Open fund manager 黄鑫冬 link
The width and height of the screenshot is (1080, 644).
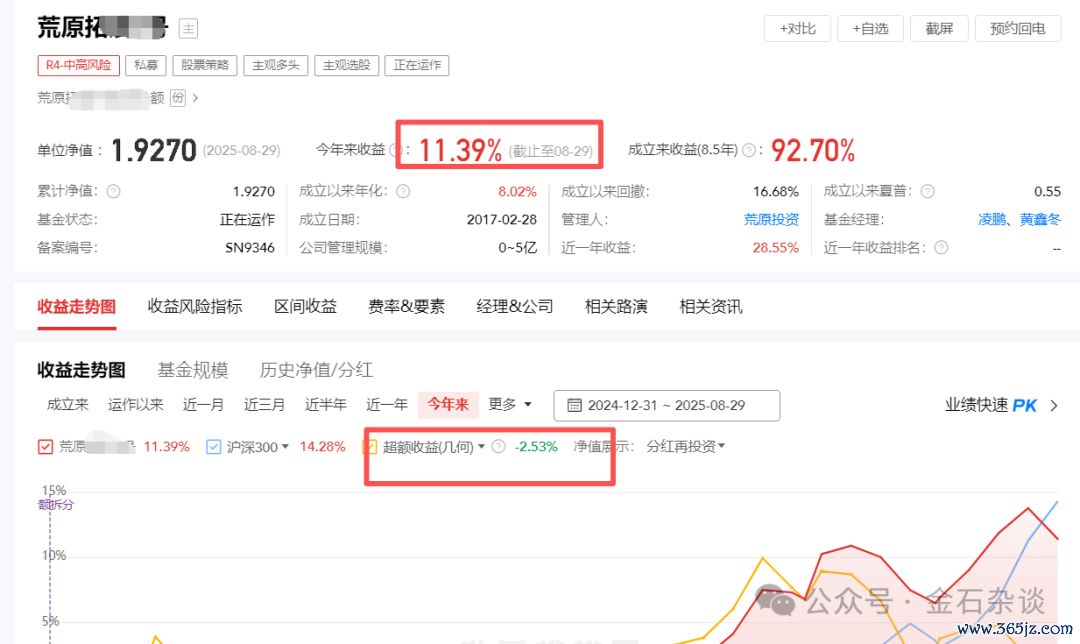(1040, 220)
